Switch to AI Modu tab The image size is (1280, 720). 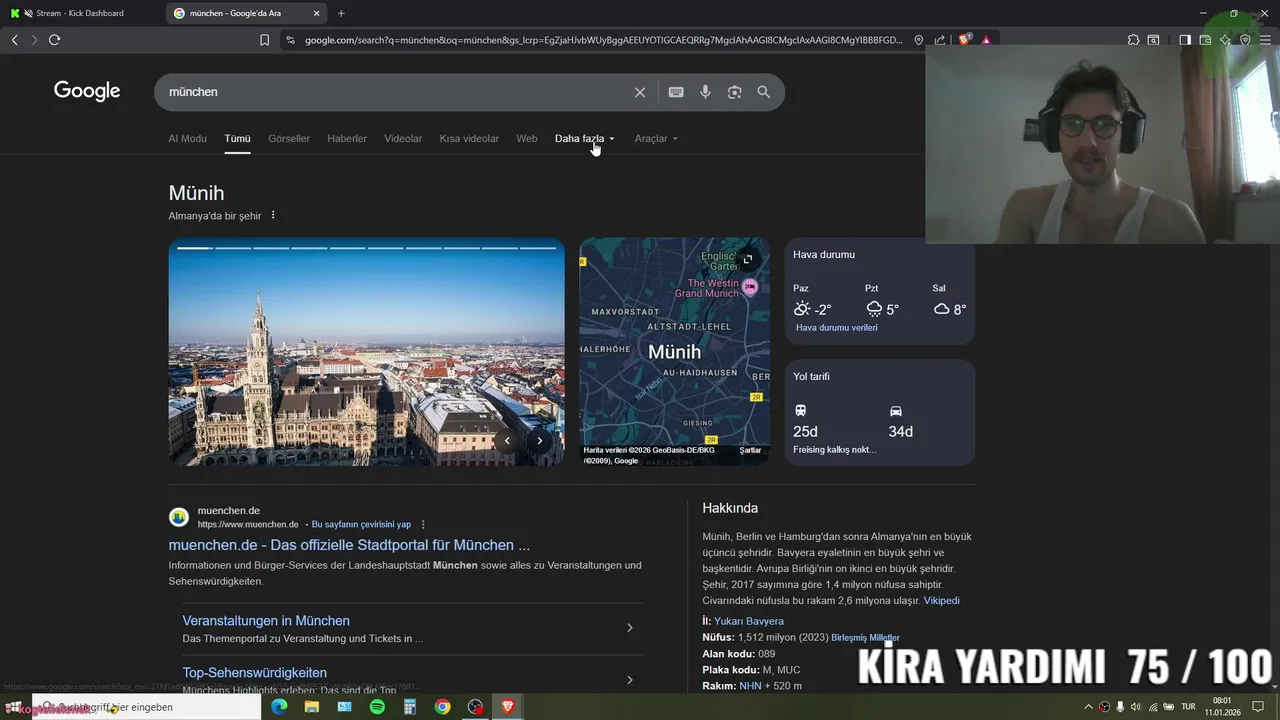point(187,139)
